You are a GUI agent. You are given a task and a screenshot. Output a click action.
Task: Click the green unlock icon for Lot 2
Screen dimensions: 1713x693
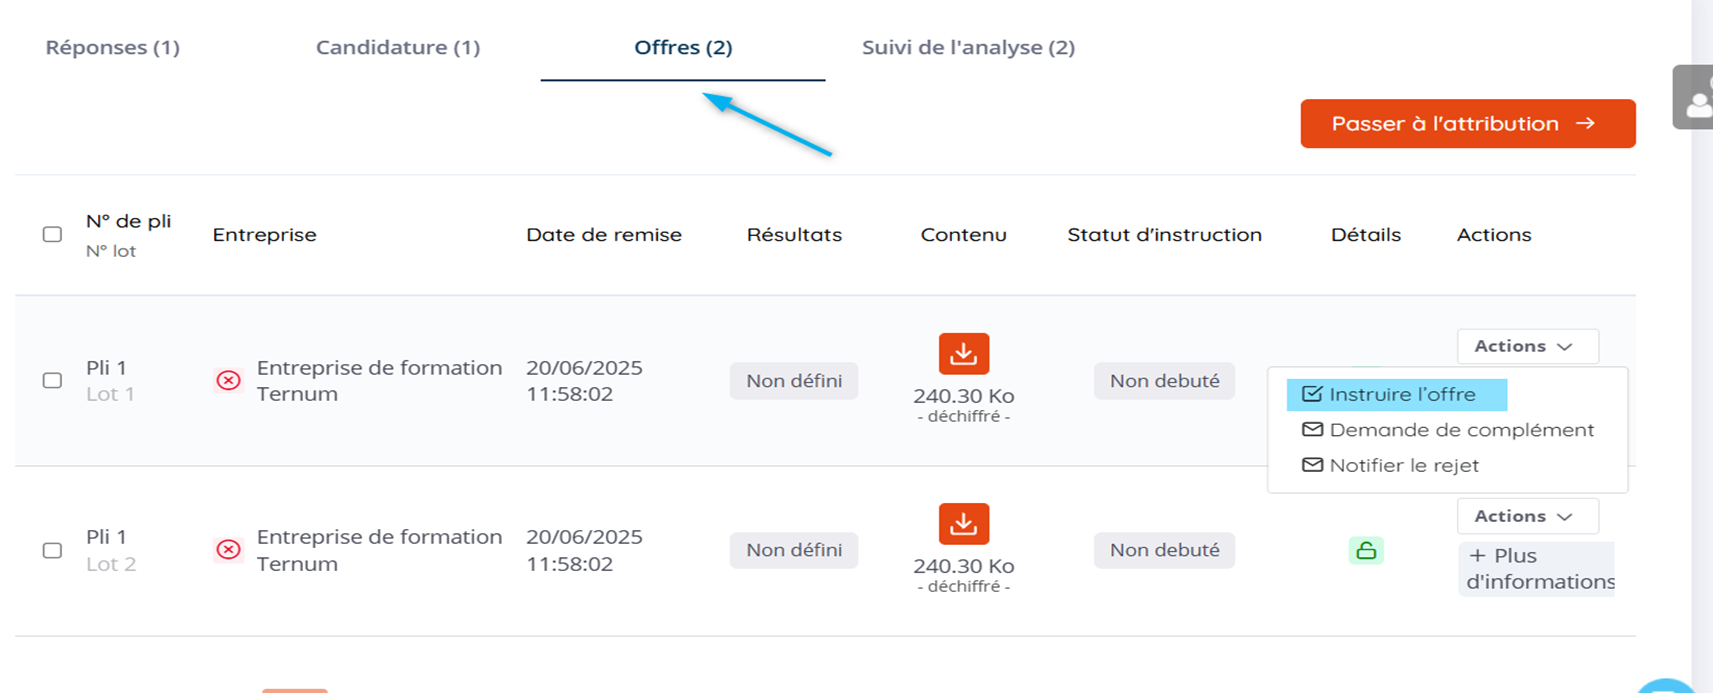point(1366,550)
